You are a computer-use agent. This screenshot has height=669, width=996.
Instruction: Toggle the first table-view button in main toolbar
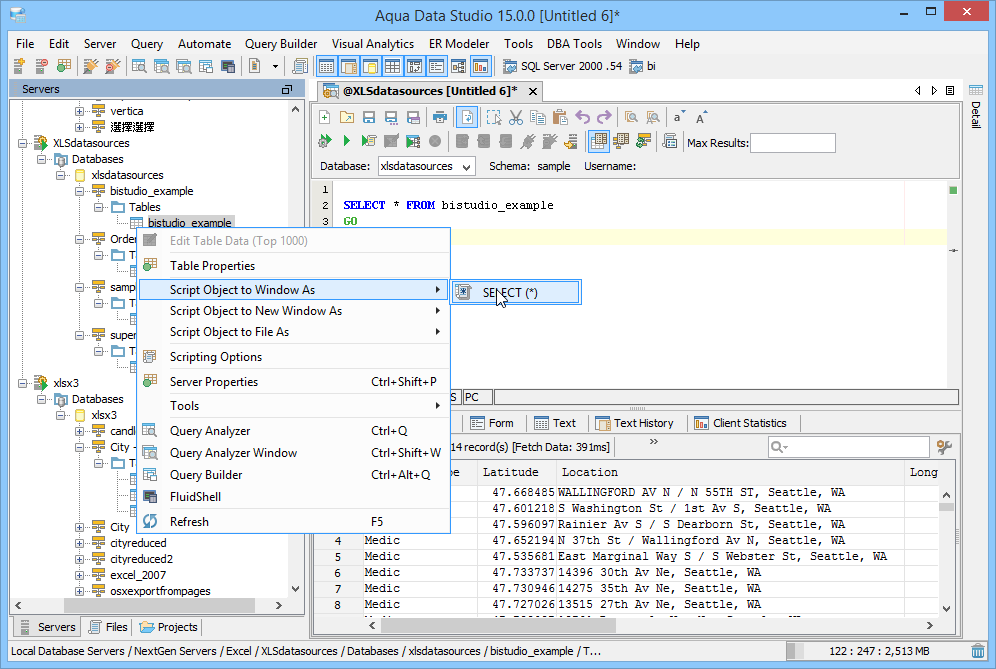tap(326, 66)
